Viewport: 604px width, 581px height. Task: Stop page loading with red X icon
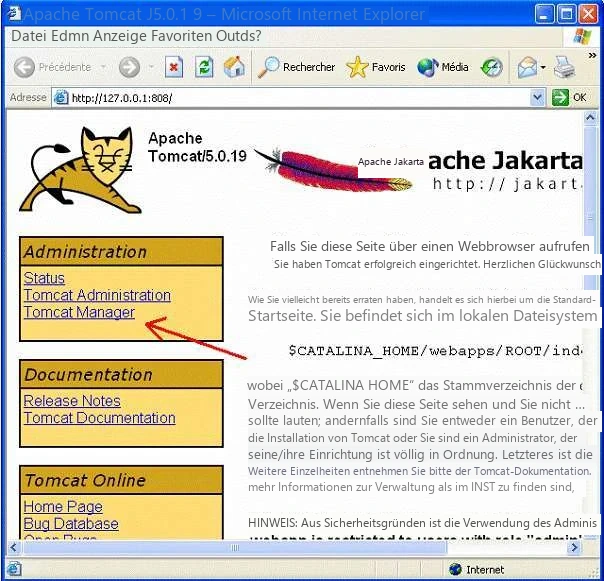coord(174,67)
